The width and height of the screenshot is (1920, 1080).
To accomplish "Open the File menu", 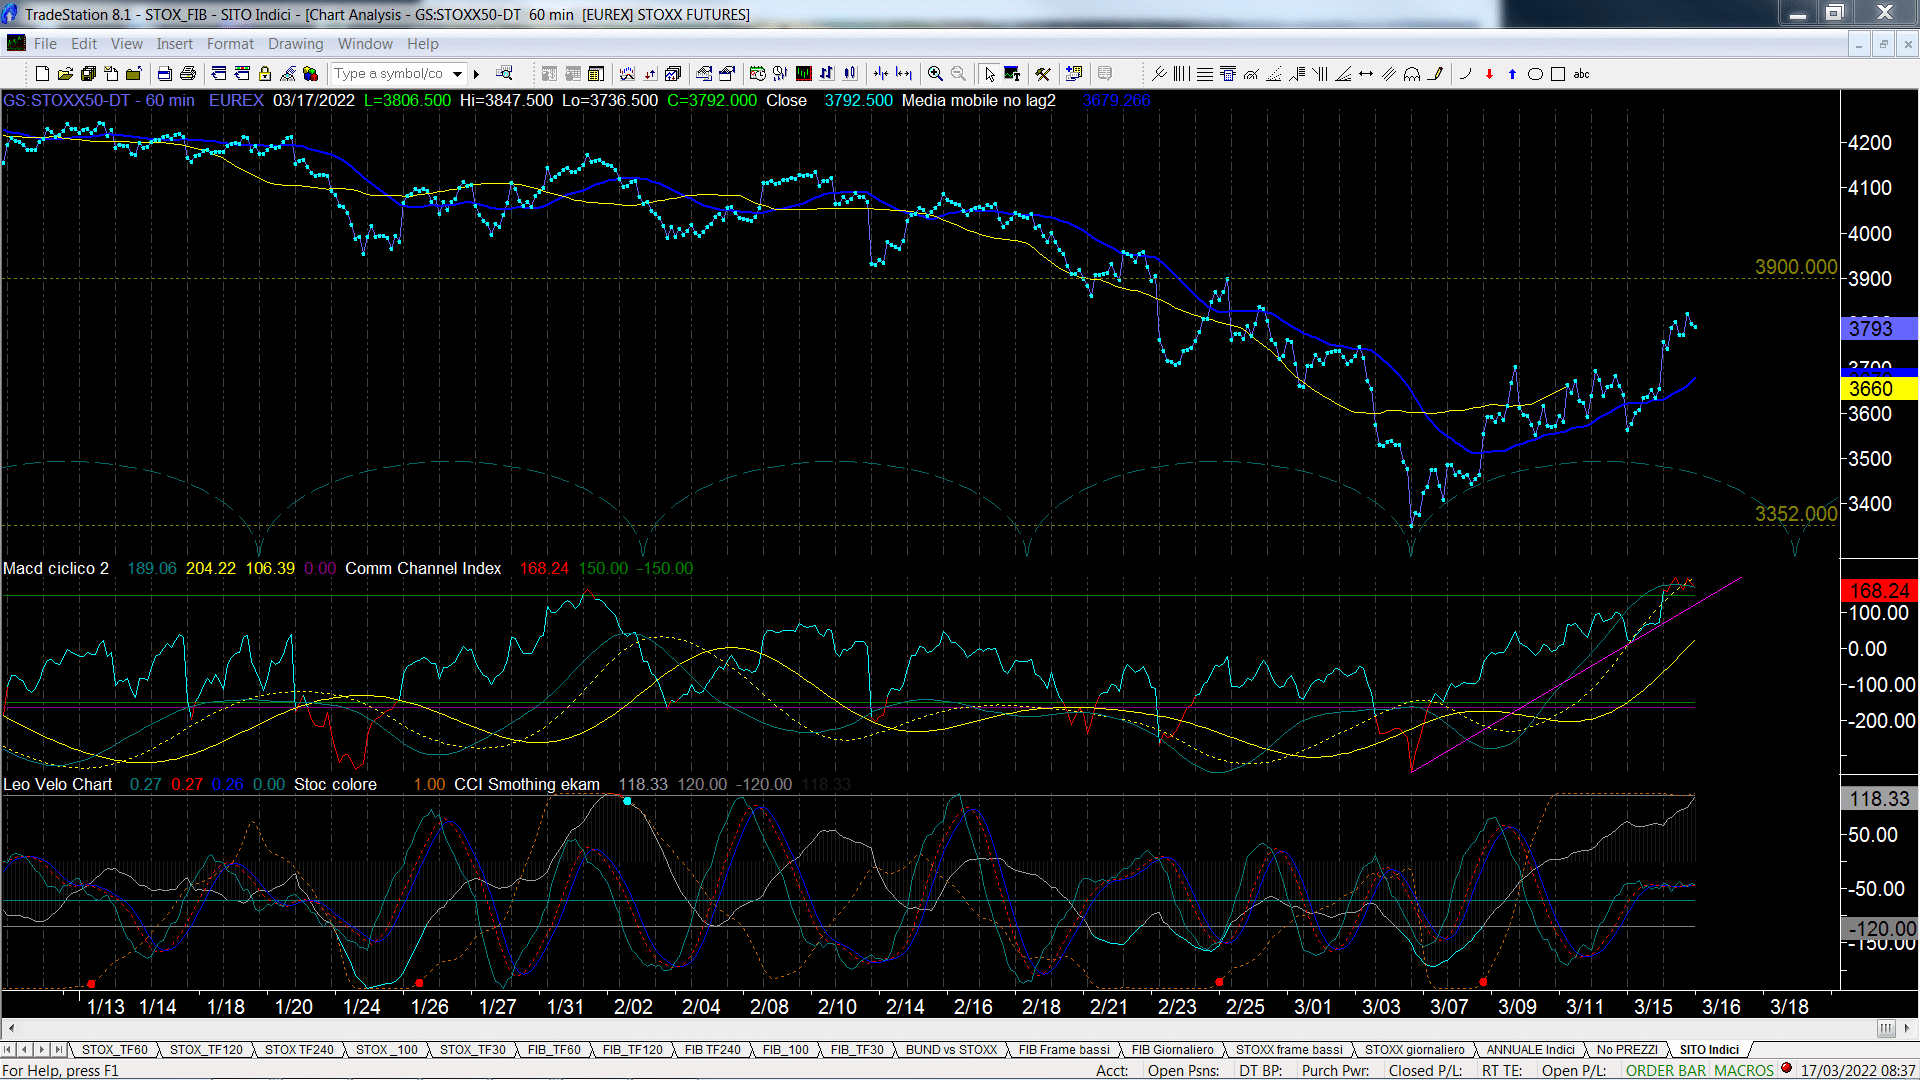I will click(45, 44).
